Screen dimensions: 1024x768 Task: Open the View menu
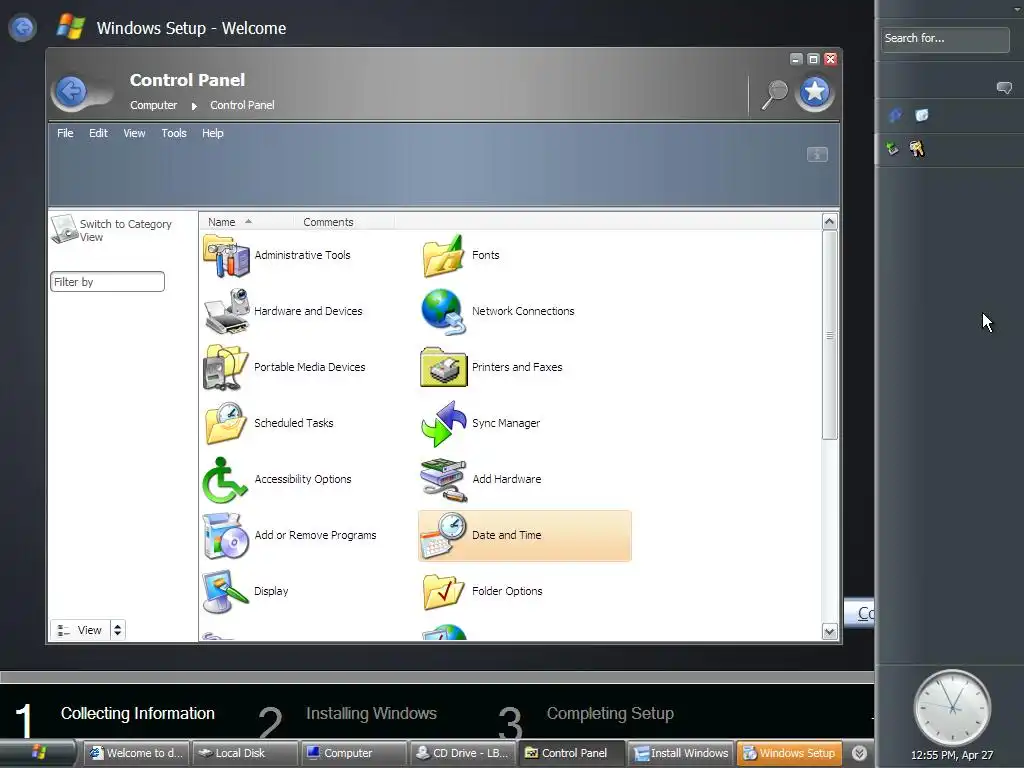pyautogui.click(x=135, y=133)
